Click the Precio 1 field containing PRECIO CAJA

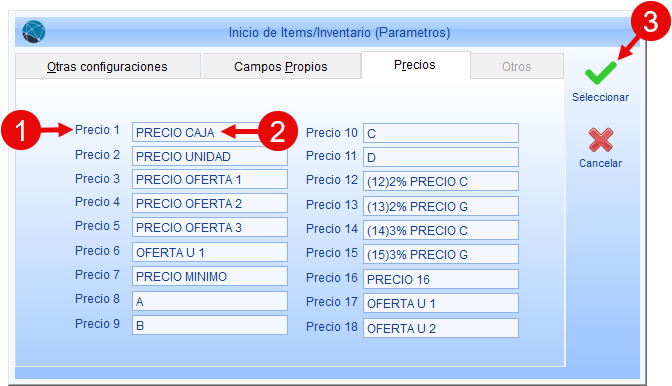coord(210,132)
